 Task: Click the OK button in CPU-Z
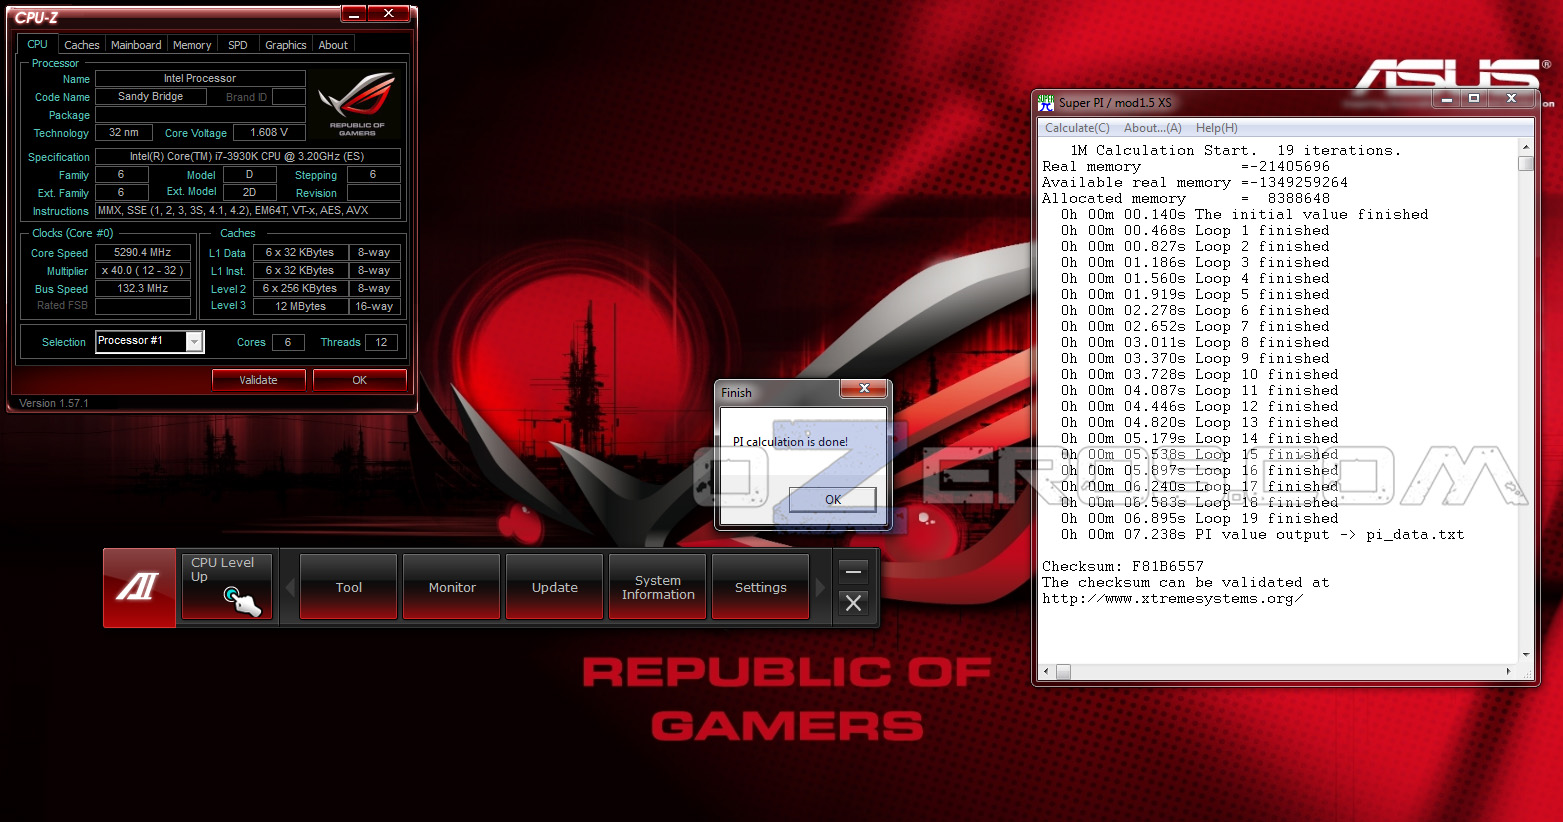(360, 380)
